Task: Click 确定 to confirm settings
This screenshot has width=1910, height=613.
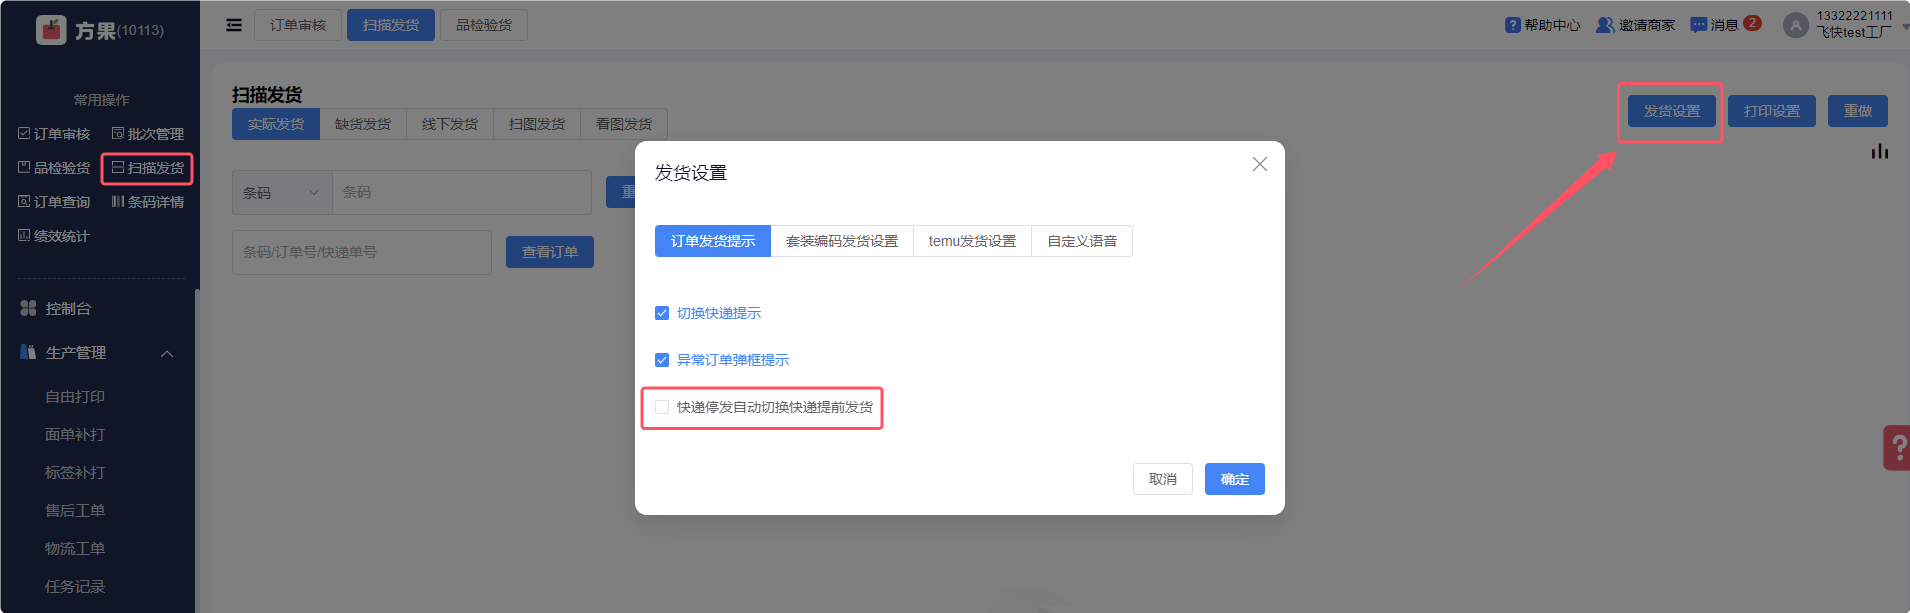Action: (x=1235, y=479)
